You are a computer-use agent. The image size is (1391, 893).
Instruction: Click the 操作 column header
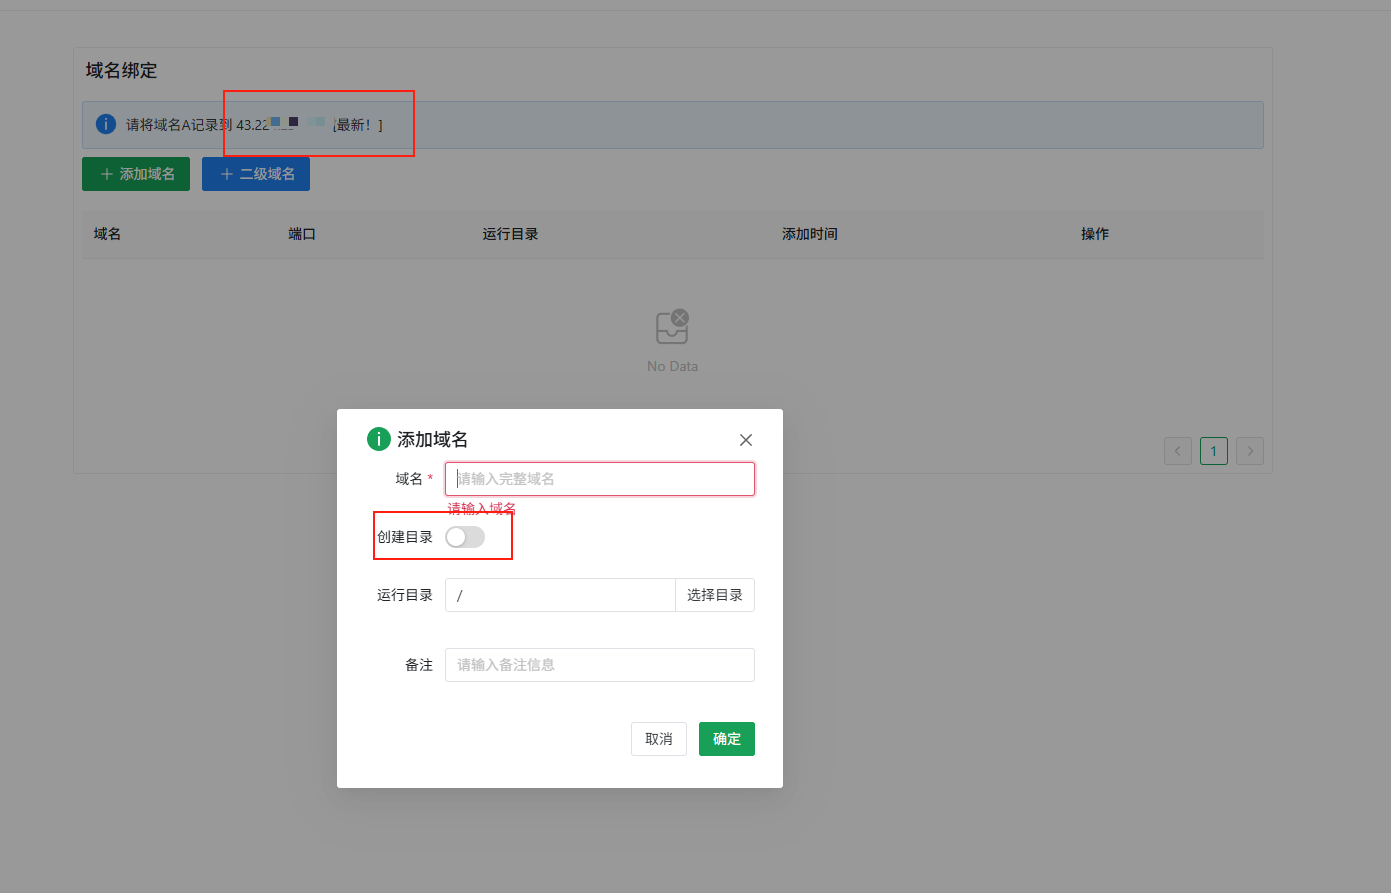point(1095,234)
